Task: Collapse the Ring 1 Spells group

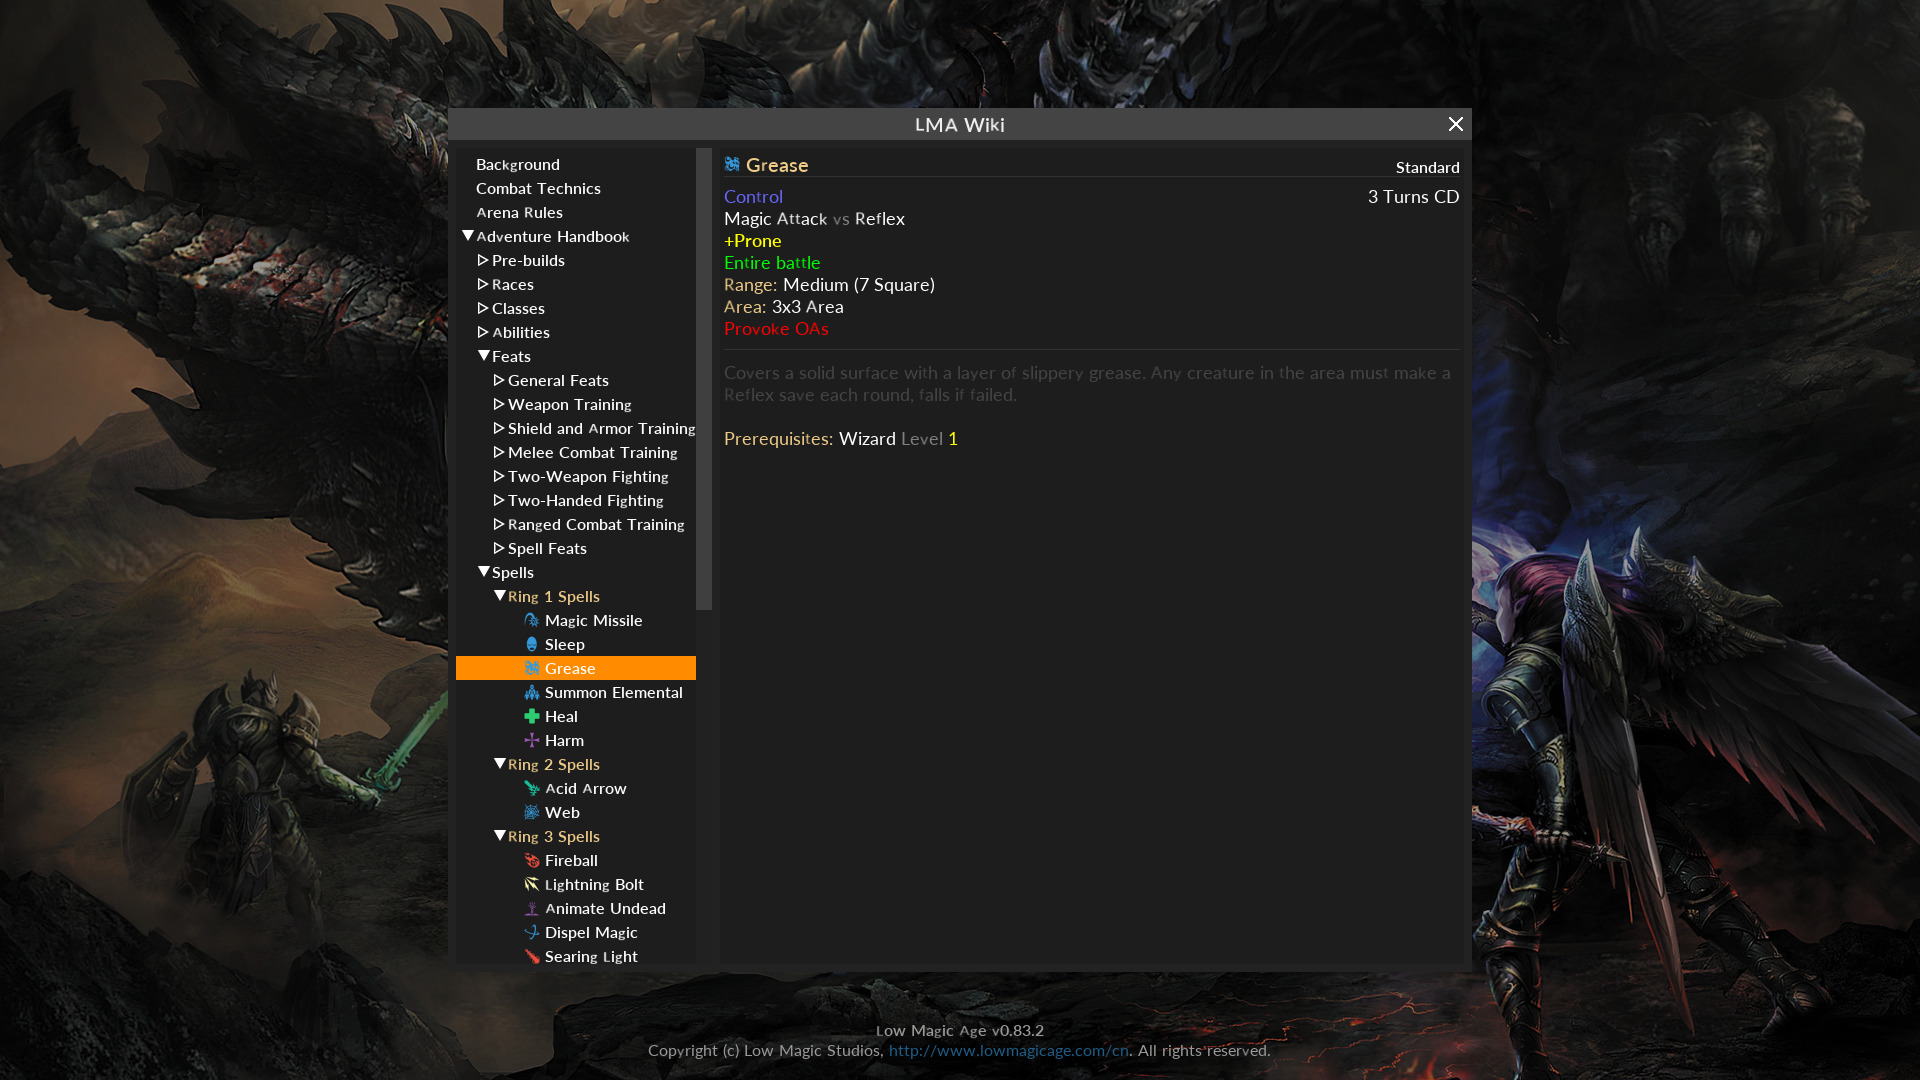Action: pos(500,596)
